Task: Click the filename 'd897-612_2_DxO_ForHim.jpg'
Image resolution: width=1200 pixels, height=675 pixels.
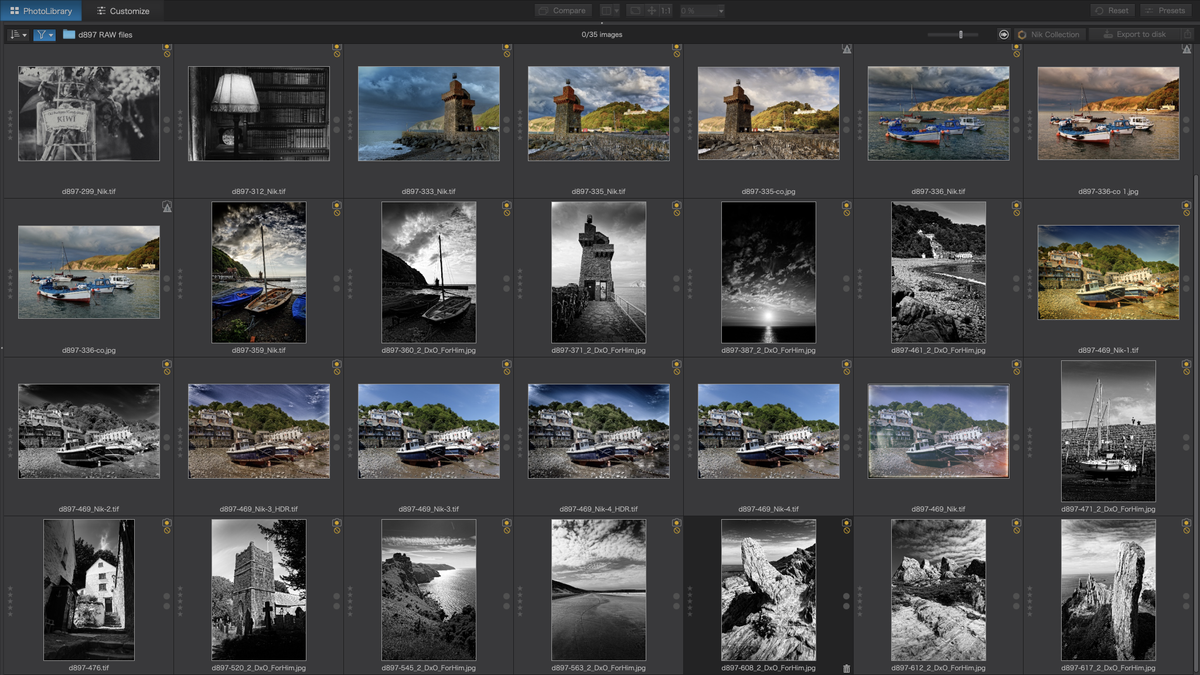Action: 939,667
